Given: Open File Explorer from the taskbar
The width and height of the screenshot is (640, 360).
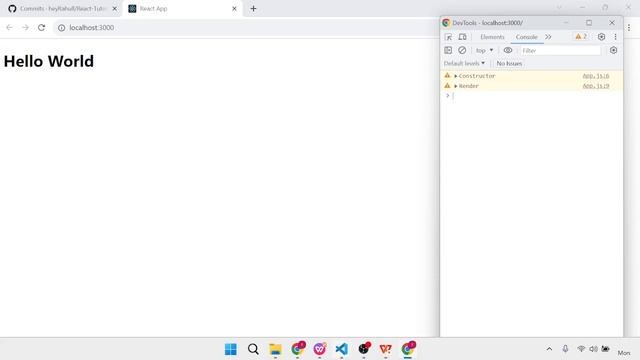Looking at the screenshot, I should click(x=275, y=349).
